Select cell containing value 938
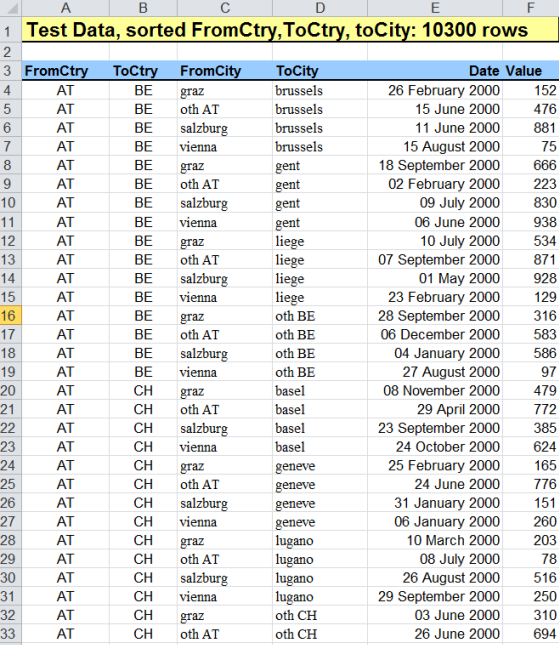 point(531,222)
